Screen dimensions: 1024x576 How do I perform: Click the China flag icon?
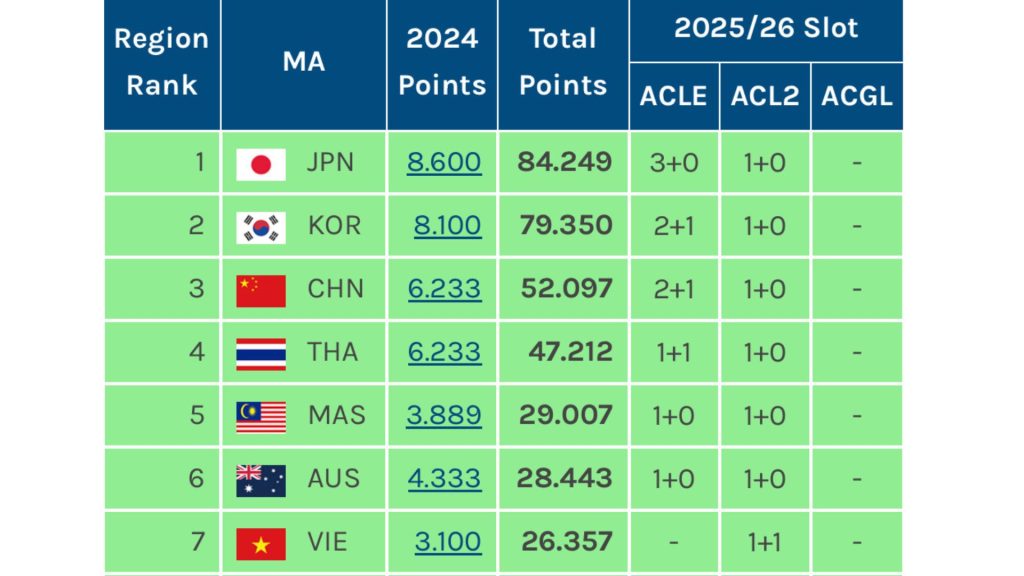coord(261,291)
